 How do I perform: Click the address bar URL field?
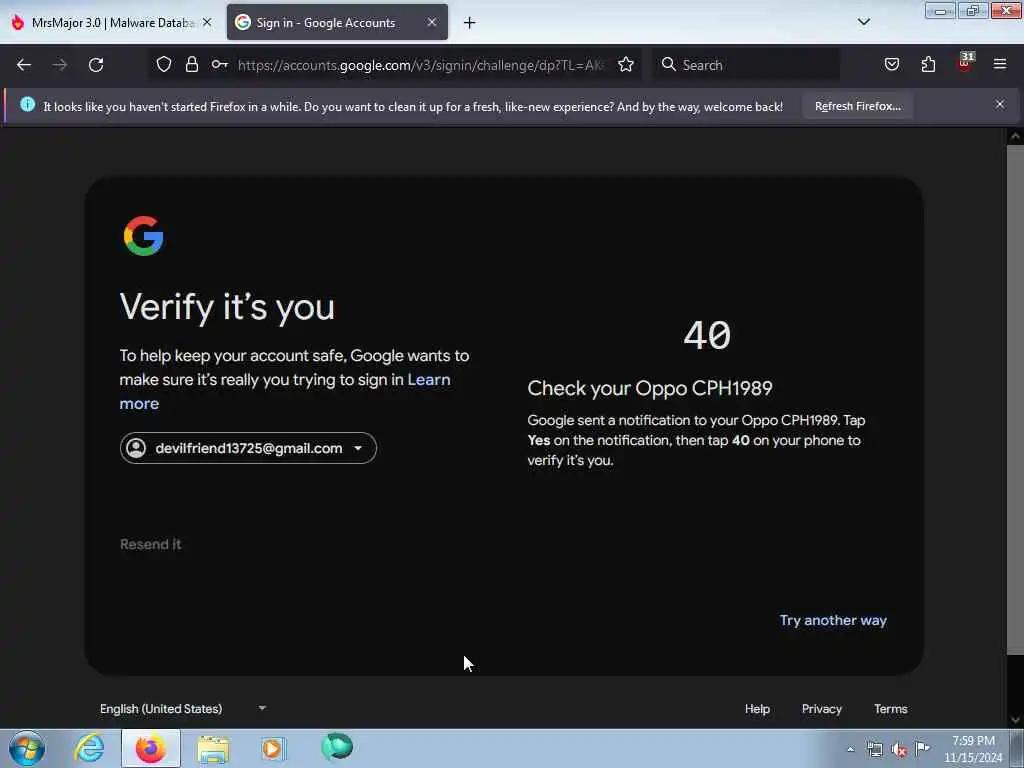click(x=421, y=65)
